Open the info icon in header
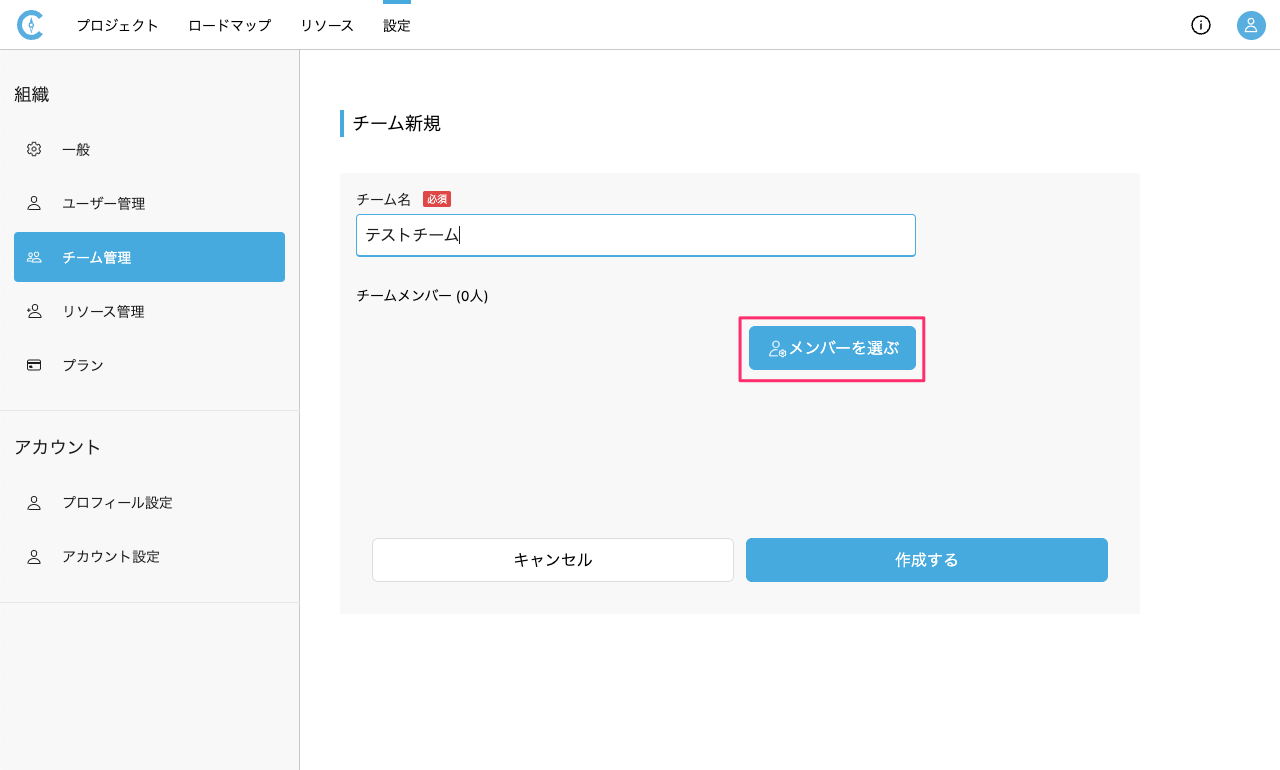Screen dimensions: 1280x770 [x=1200, y=25]
